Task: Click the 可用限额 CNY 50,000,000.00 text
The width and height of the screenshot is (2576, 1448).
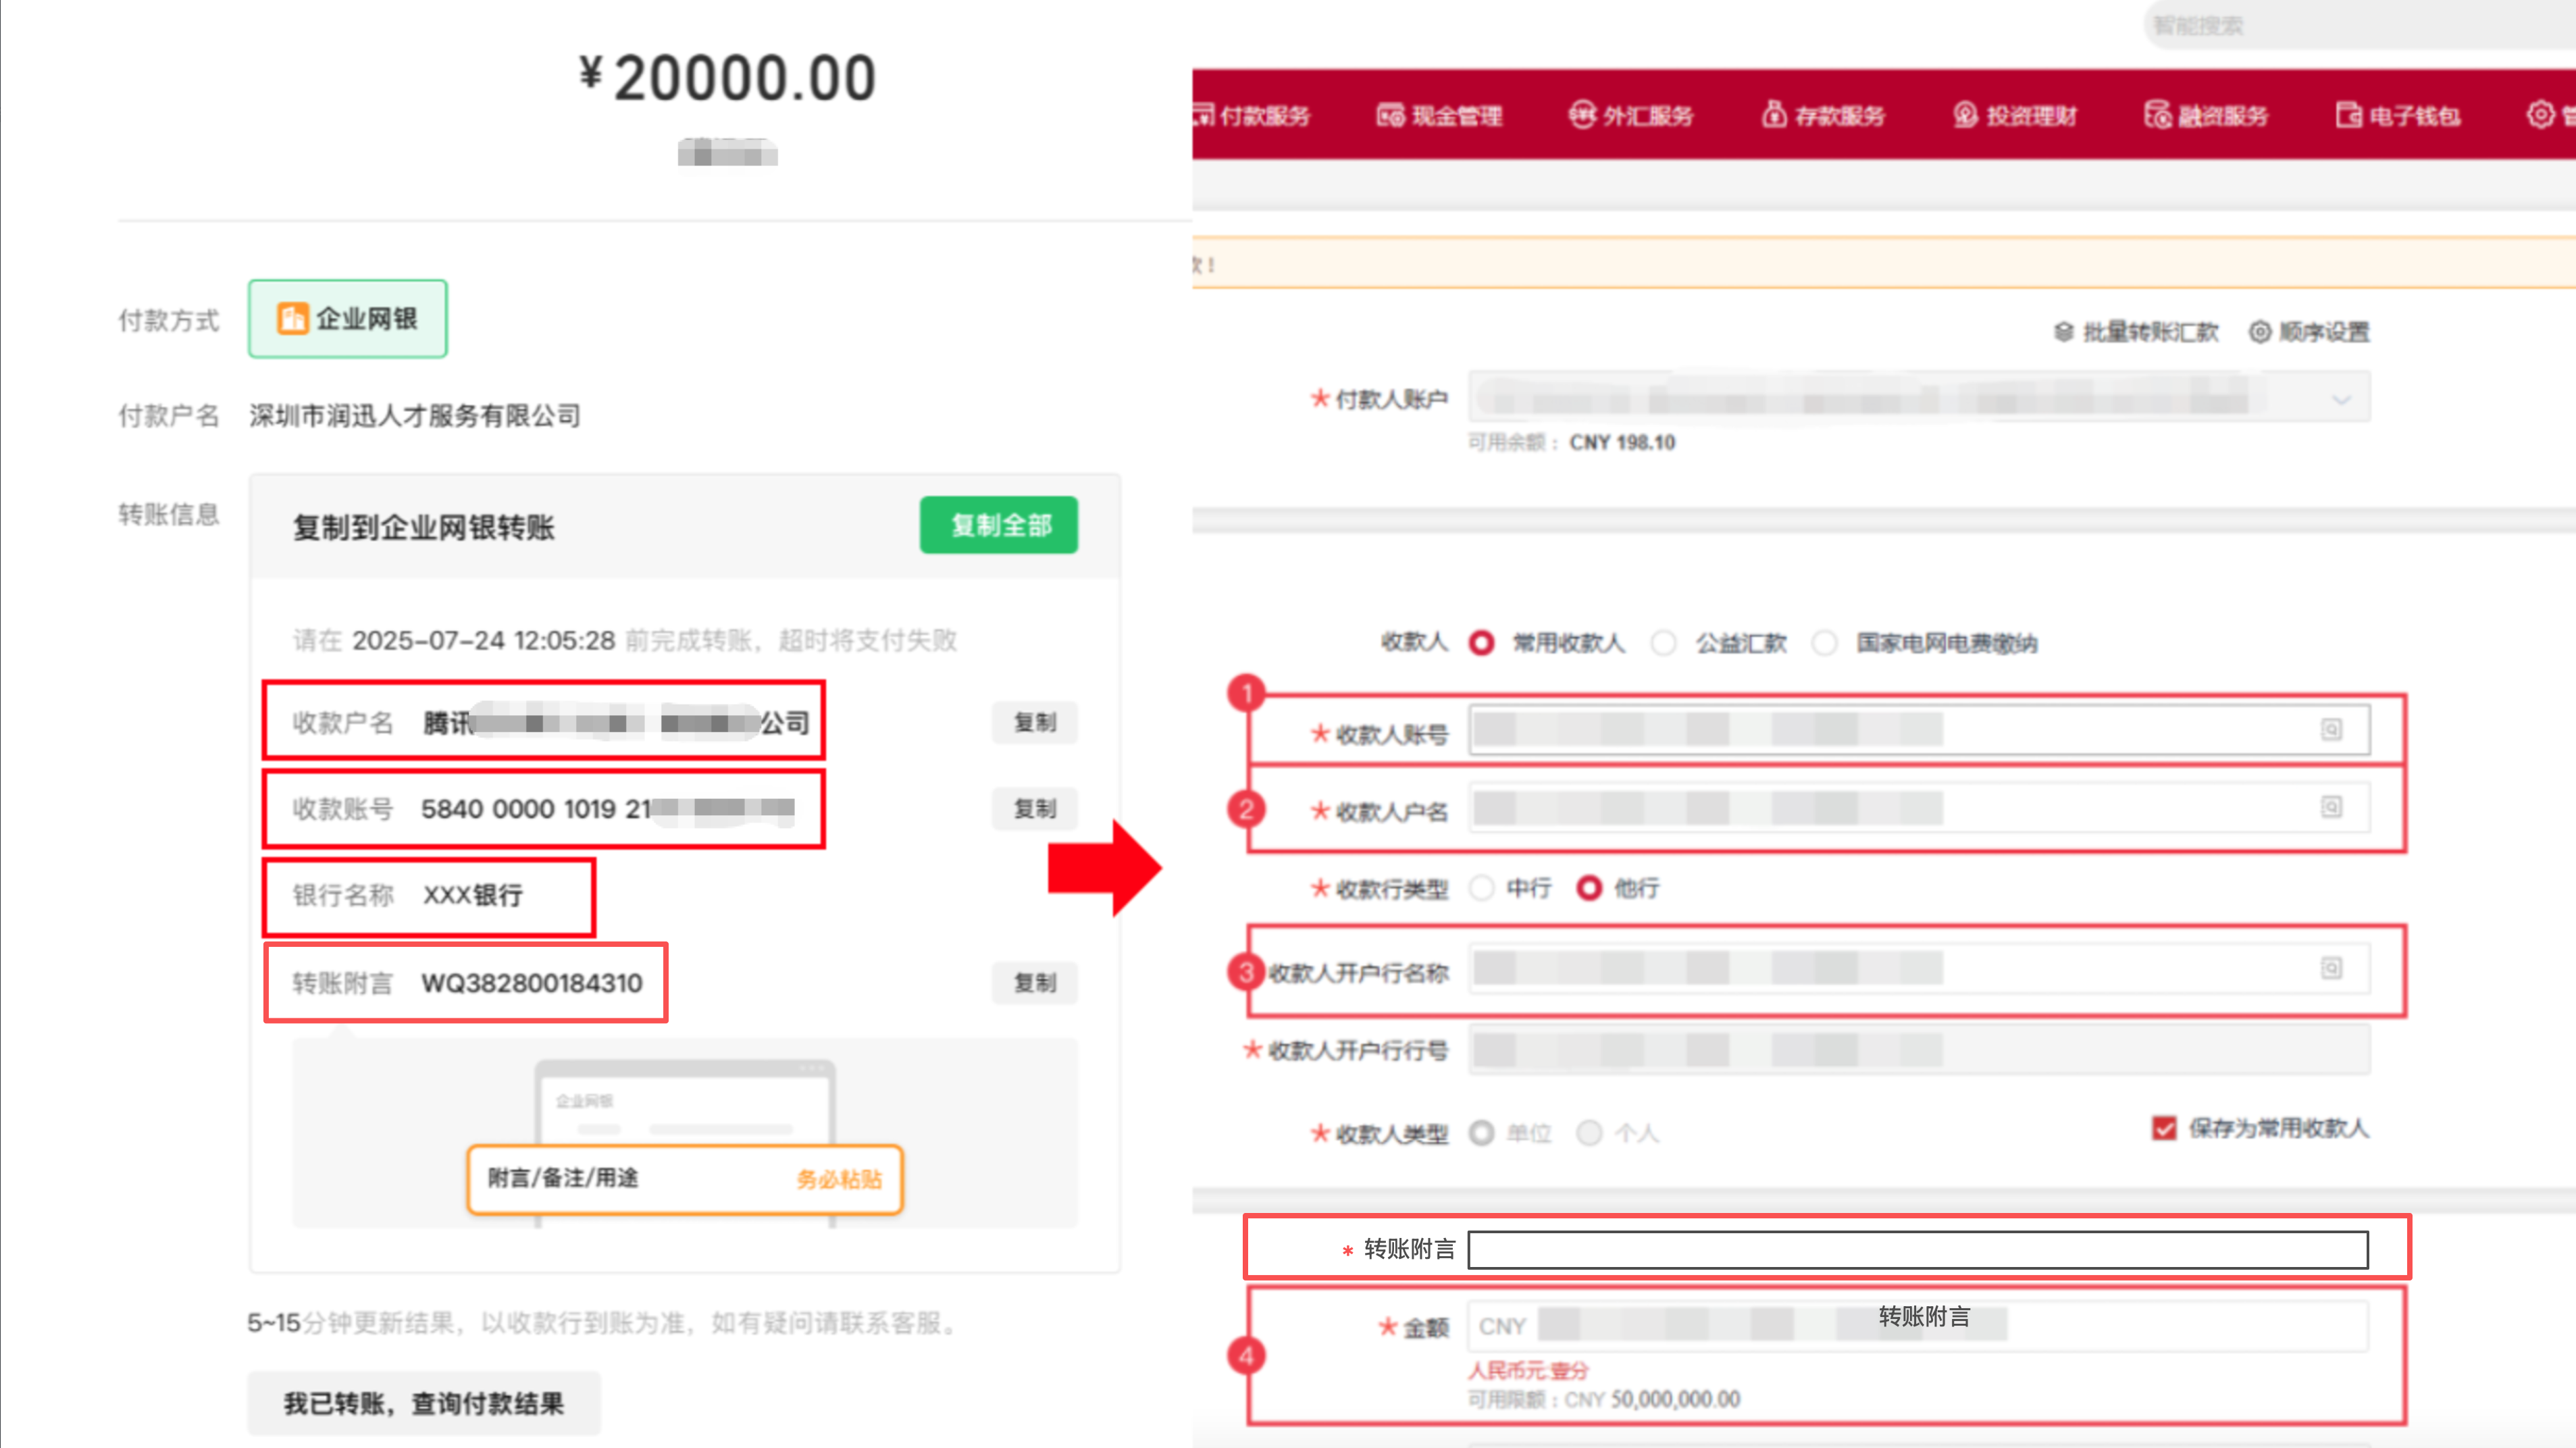Action: point(1604,1399)
